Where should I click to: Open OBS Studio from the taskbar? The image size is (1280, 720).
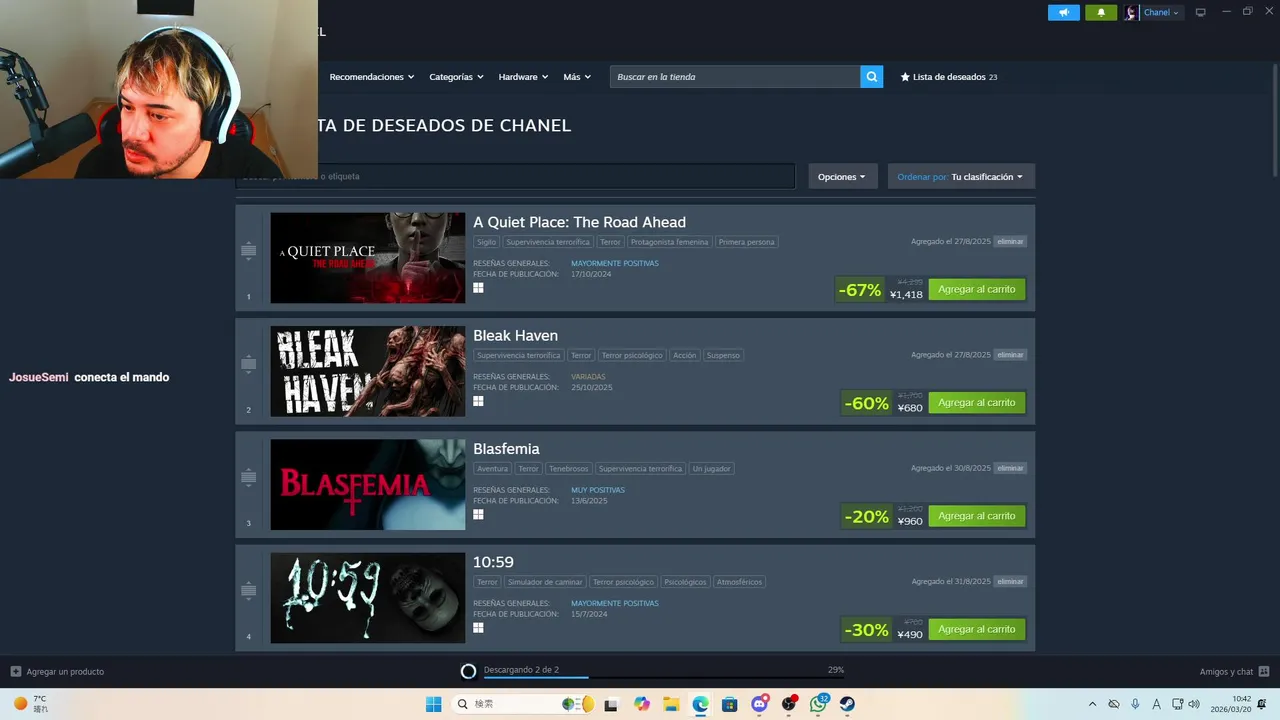[x=789, y=704]
